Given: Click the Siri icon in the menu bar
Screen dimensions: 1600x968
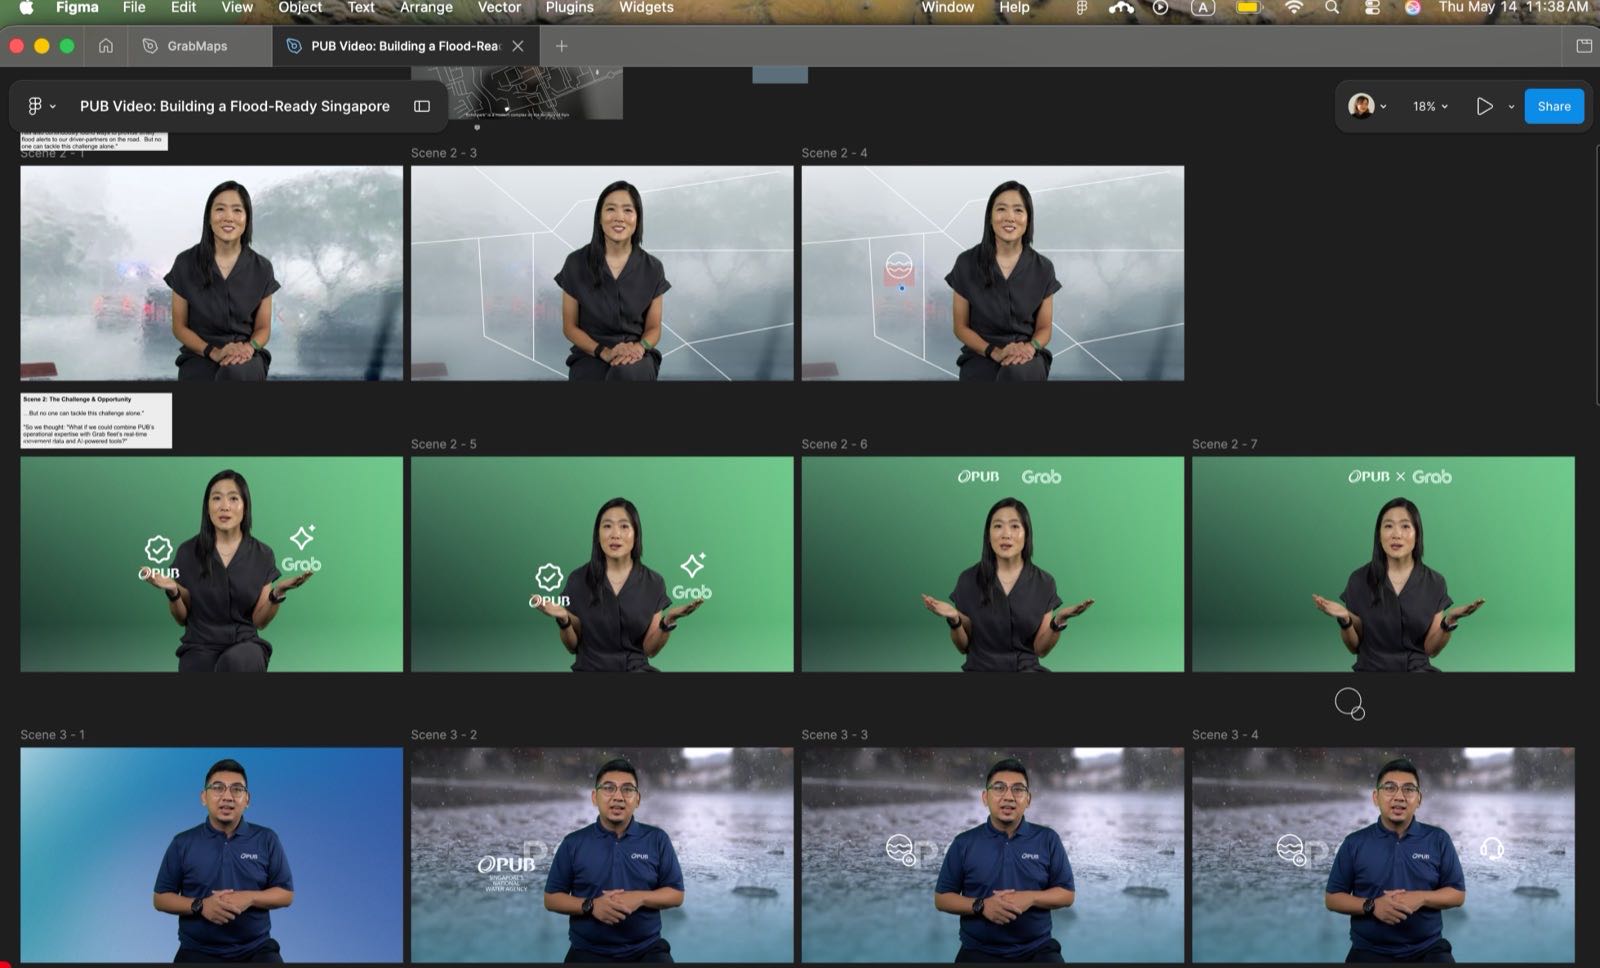Looking at the screenshot, I should click(1412, 7).
